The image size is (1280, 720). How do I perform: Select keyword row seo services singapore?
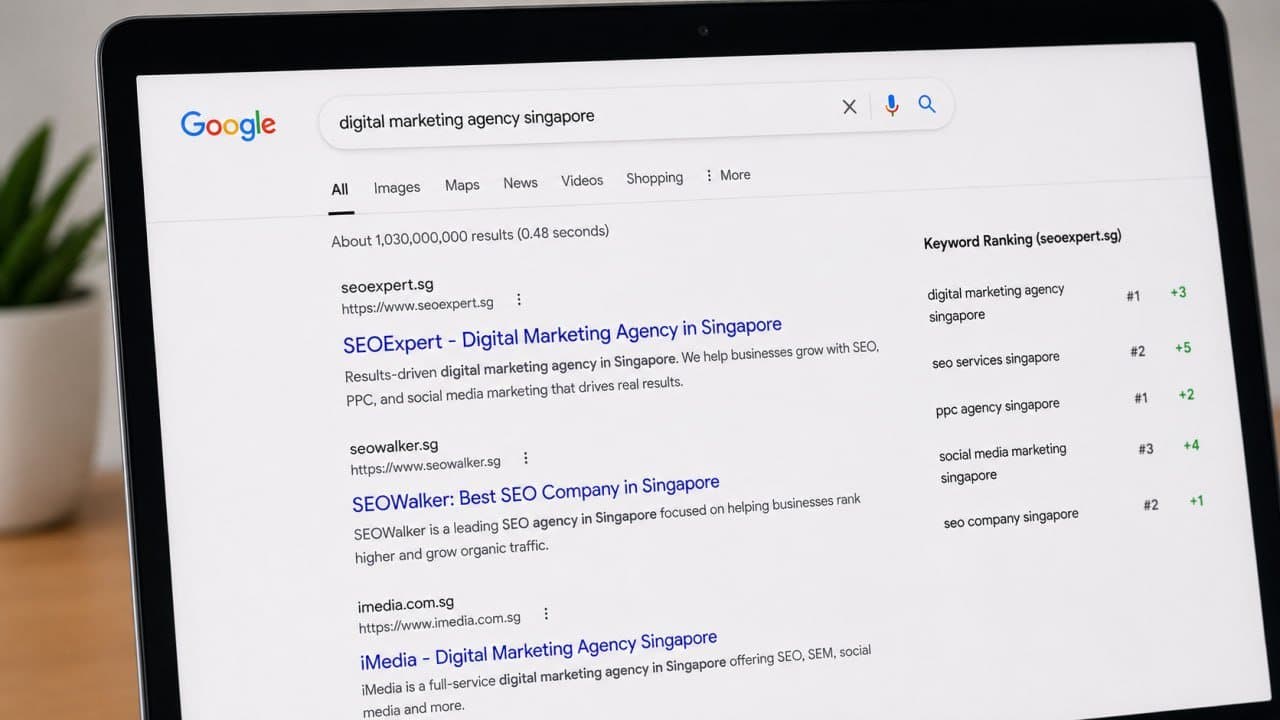click(x=1063, y=355)
